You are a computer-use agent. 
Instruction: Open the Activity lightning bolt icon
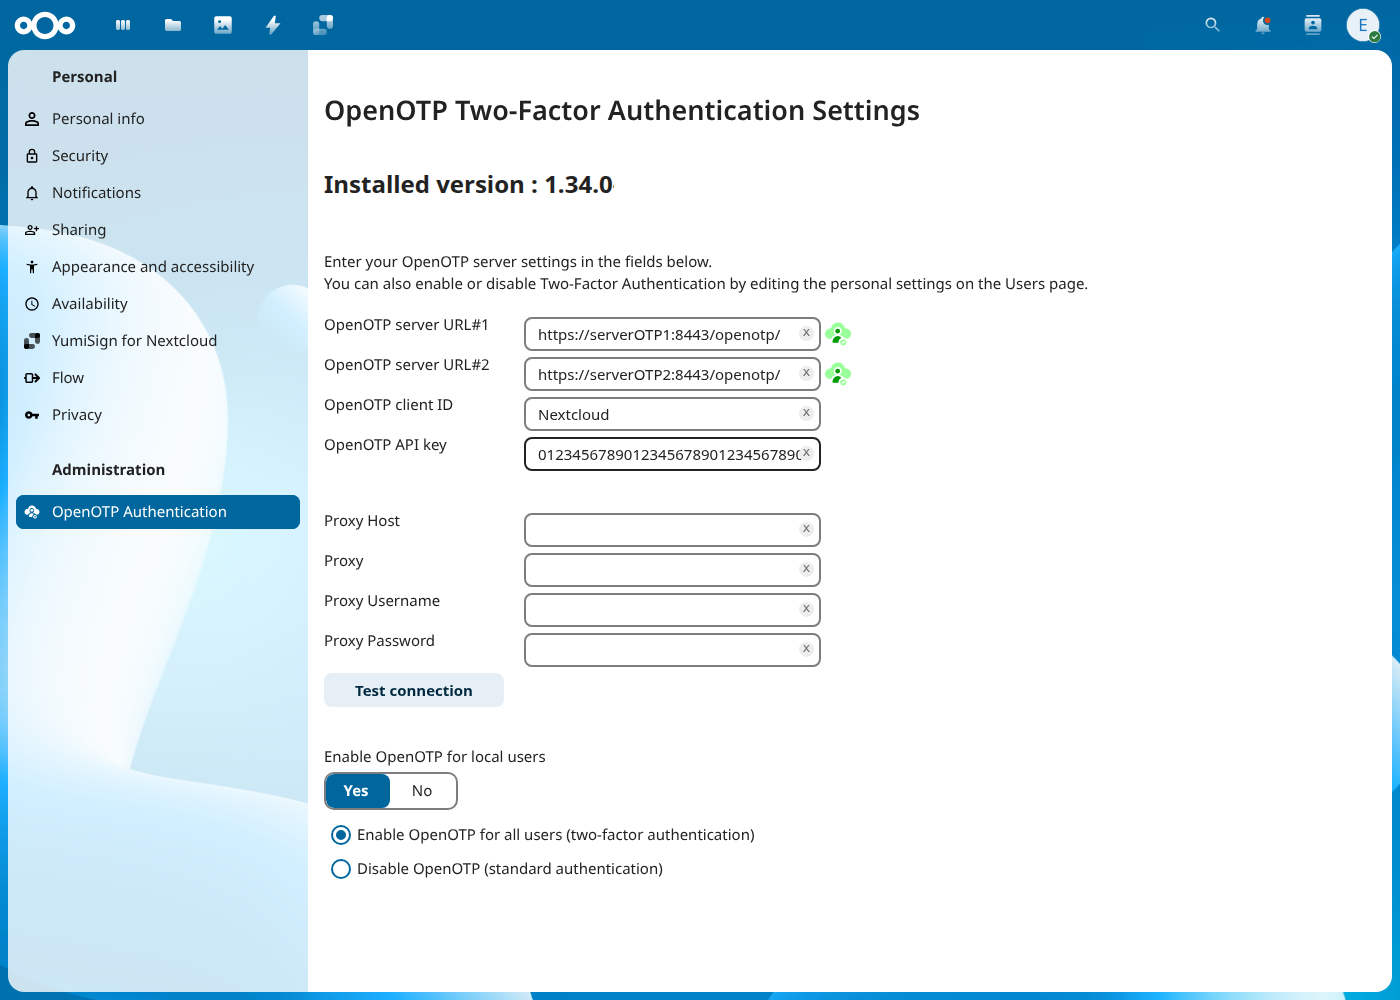273,25
